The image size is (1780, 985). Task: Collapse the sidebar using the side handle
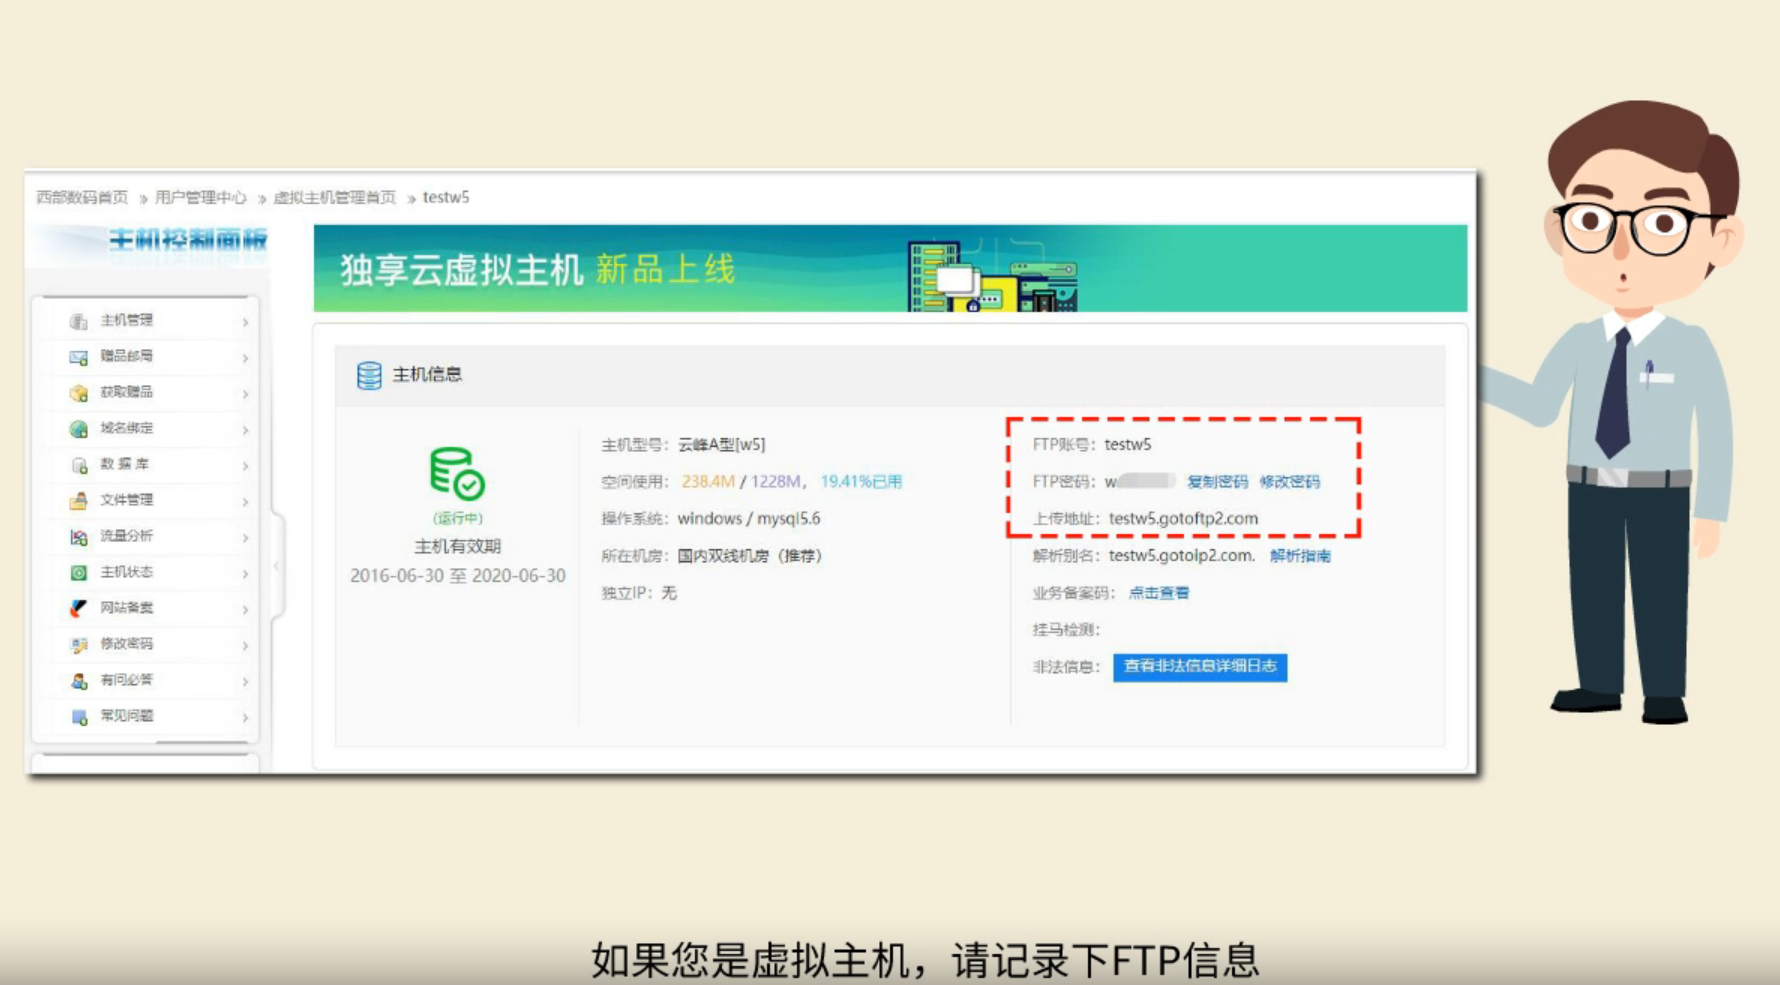point(277,566)
